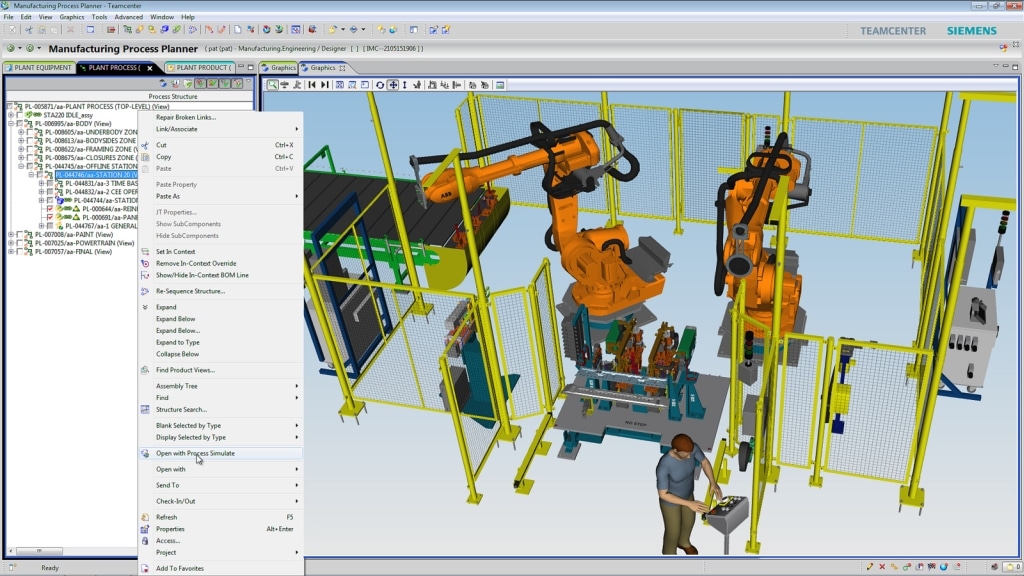Expand the PL-007025 POWERTRAIN node
This screenshot has height=576, width=1024.
point(11,243)
